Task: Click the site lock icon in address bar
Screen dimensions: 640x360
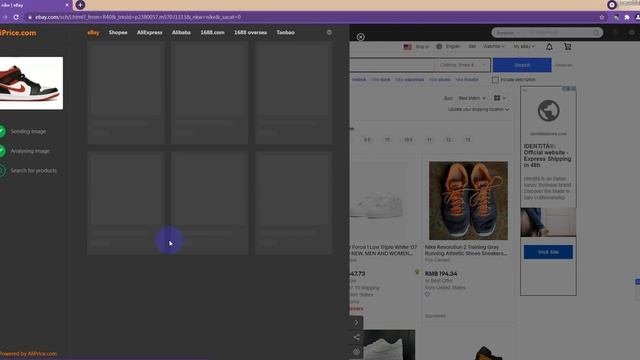Action: click(30, 17)
